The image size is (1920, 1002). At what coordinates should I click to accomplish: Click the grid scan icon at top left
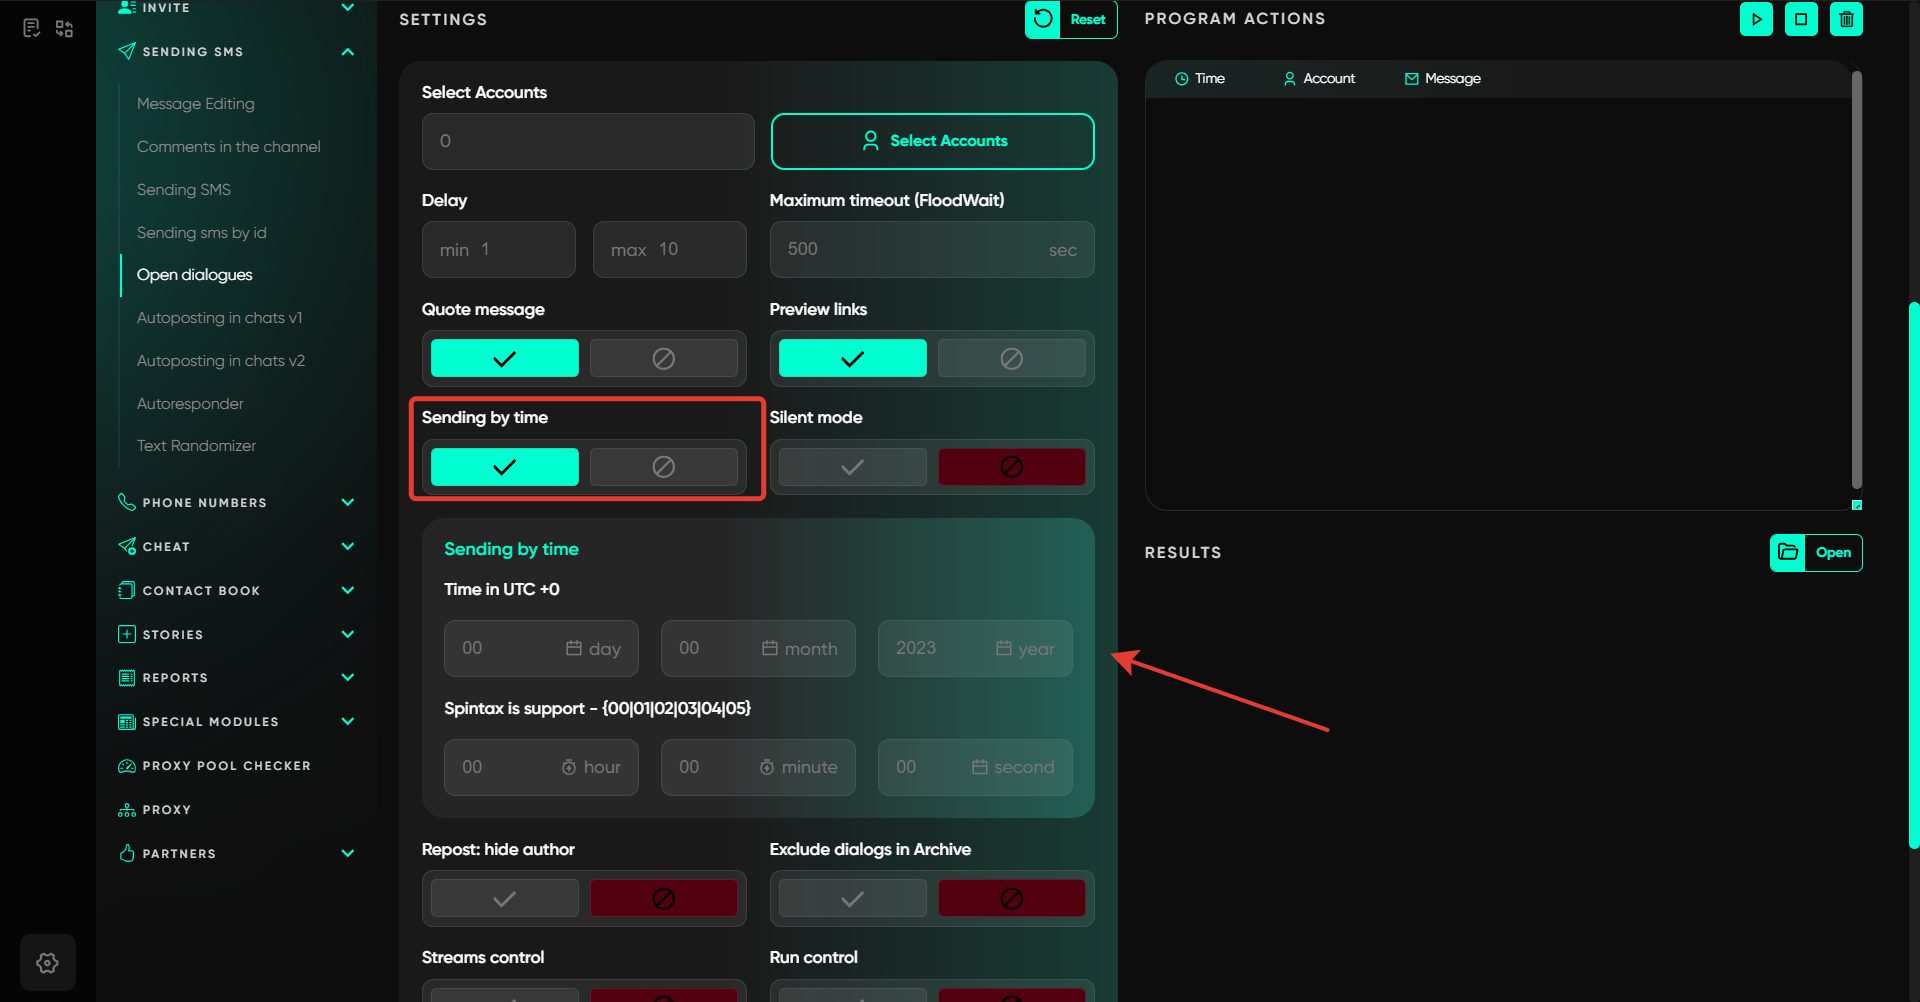click(65, 28)
